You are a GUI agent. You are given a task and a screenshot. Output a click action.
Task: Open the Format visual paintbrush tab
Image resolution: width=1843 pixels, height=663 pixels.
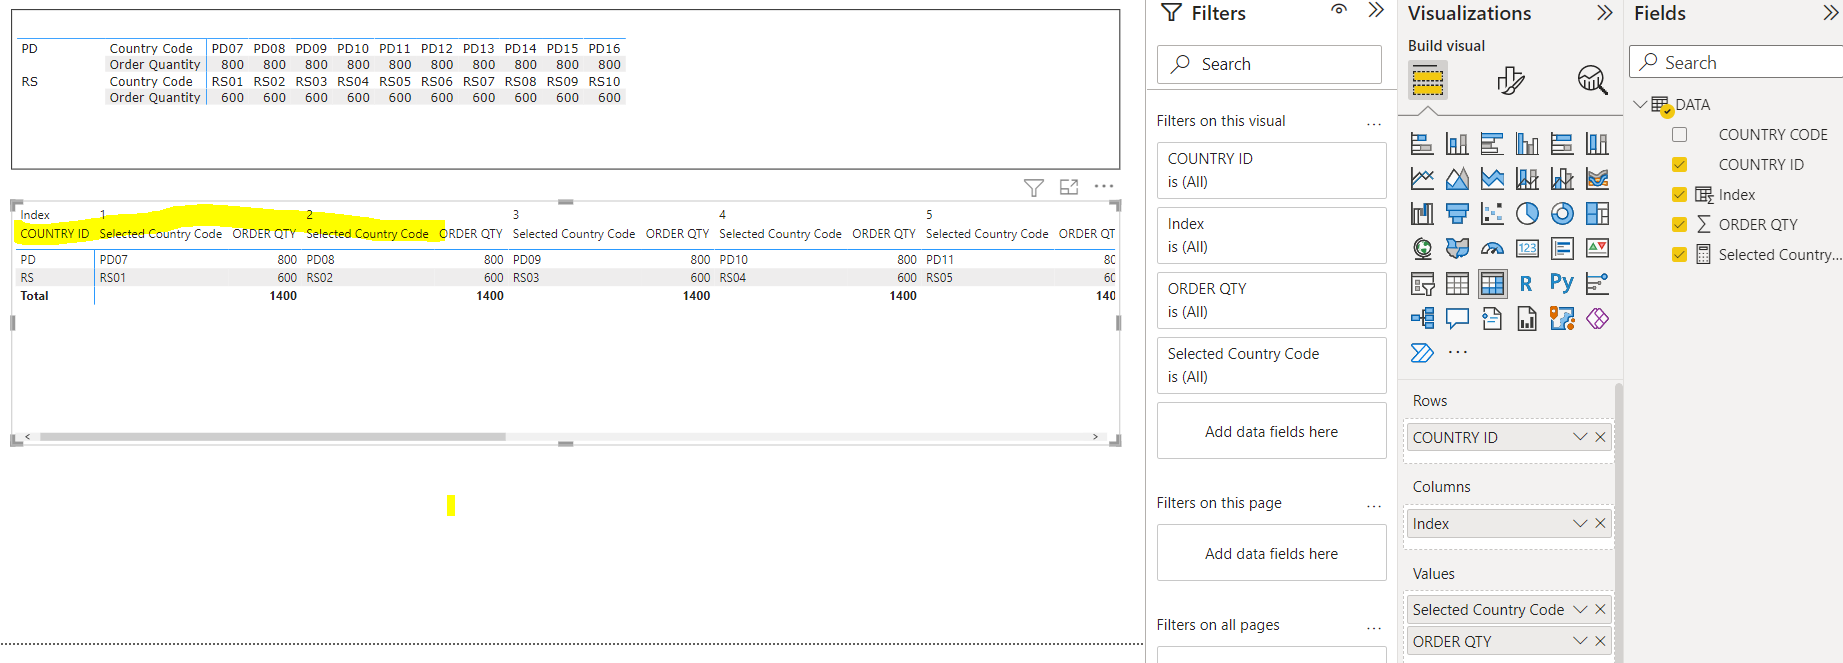point(1511,80)
